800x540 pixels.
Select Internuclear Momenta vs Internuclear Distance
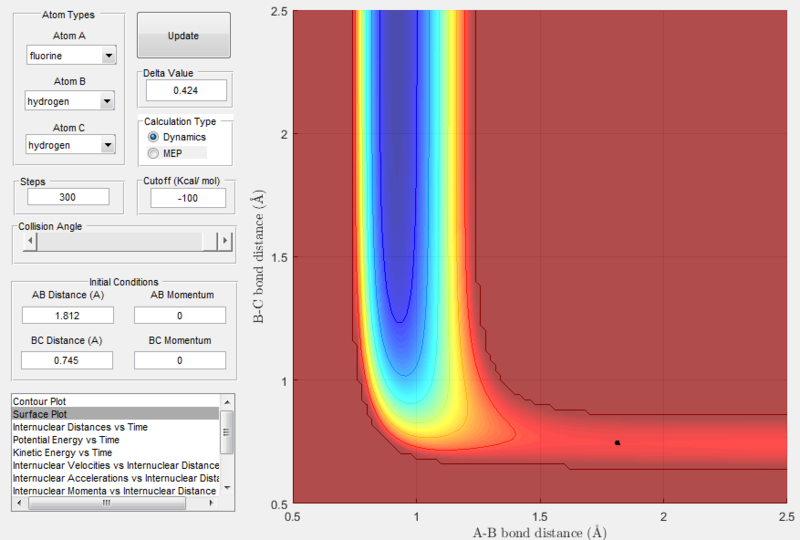click(116, 490)
